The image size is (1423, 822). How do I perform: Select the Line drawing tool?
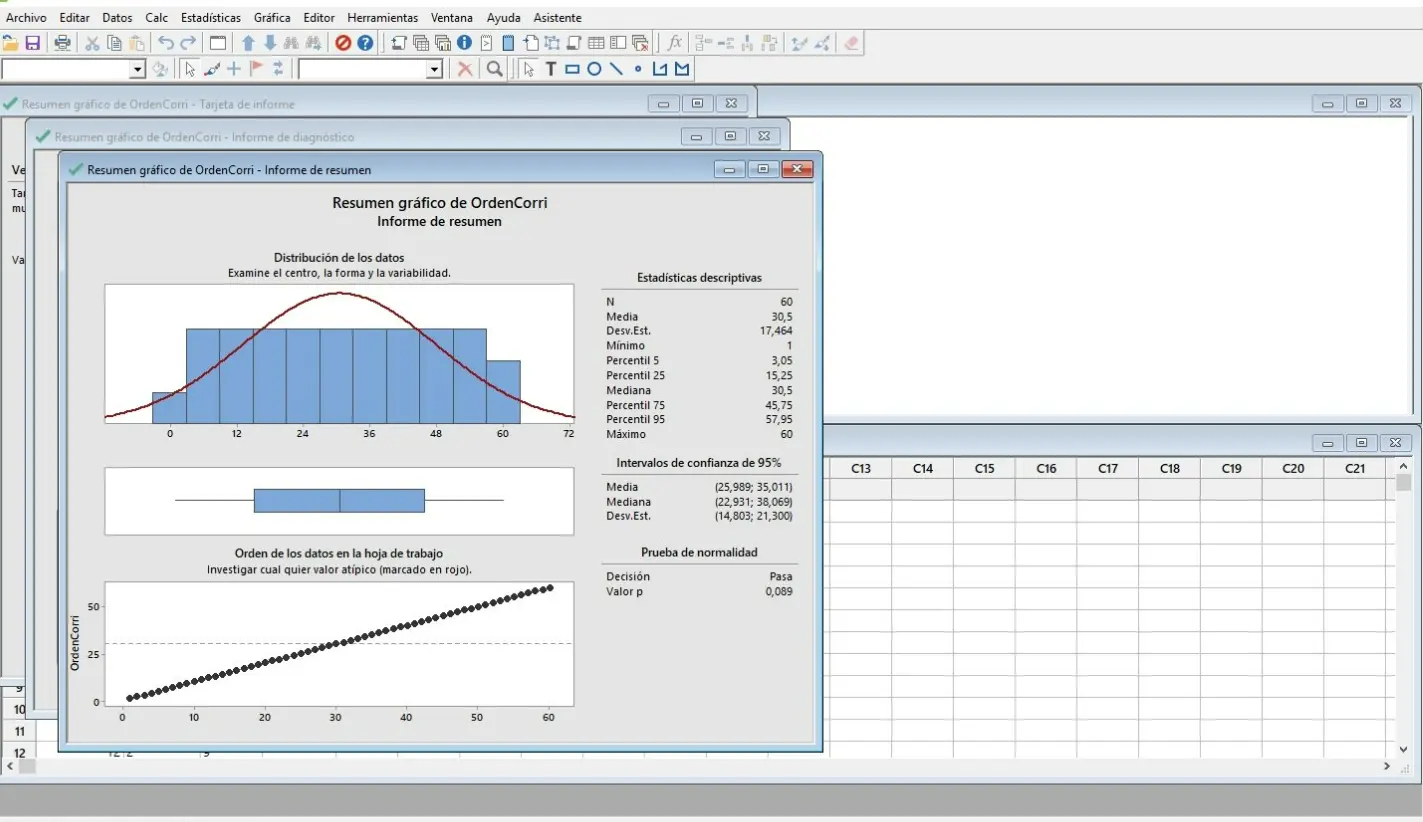pos(616,69)
